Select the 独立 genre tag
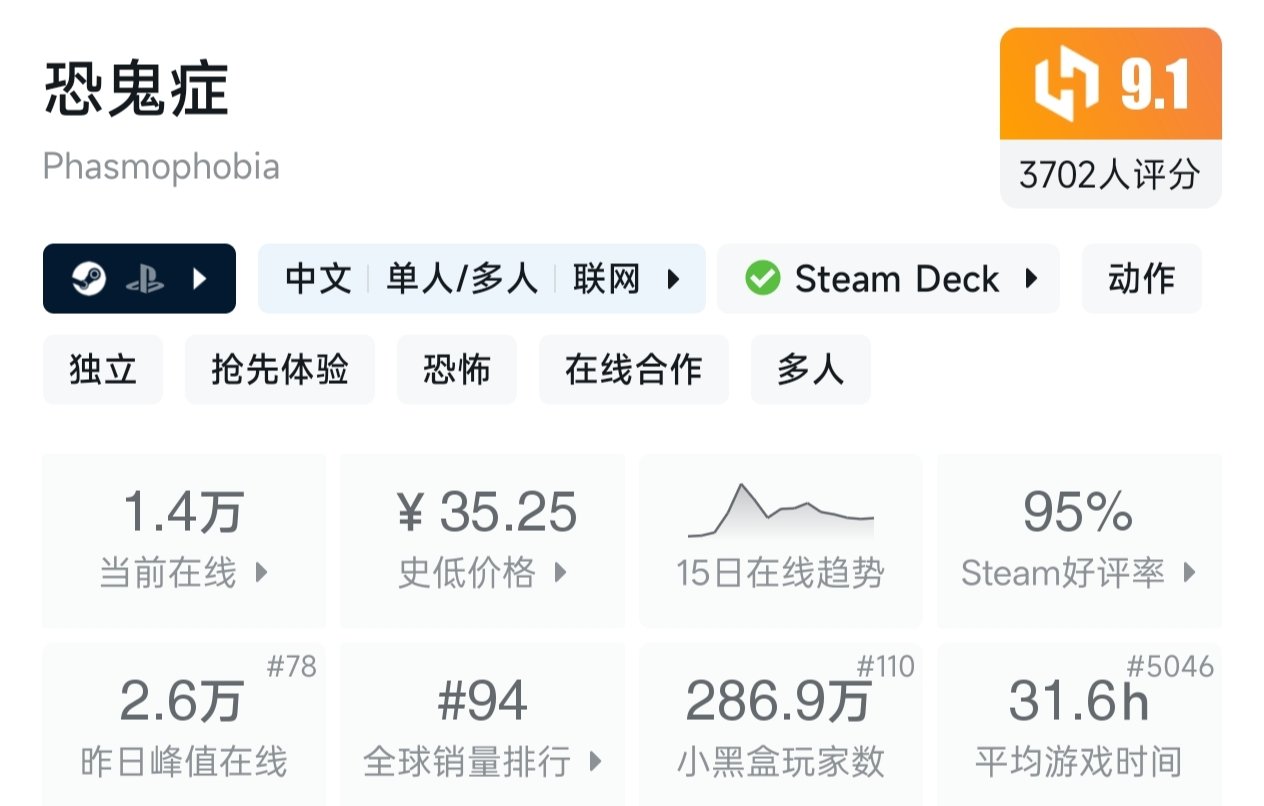The image size is (1264, 806). (102, 370)
